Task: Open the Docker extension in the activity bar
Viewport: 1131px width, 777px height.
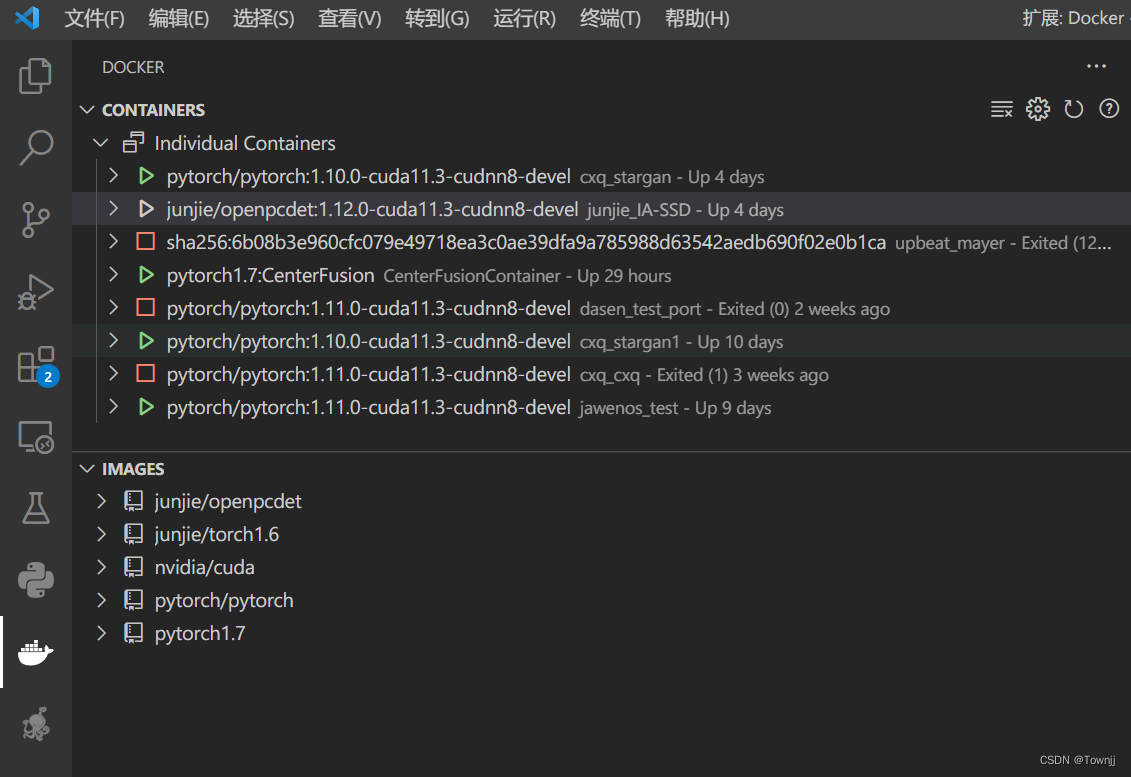Action: (35, 652)
